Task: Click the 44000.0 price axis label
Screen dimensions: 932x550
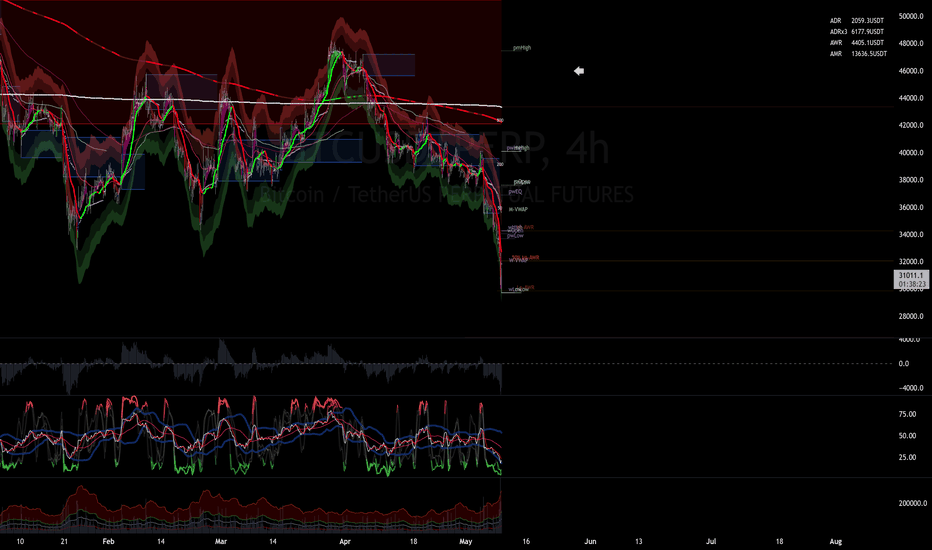Action: (911, 98)
